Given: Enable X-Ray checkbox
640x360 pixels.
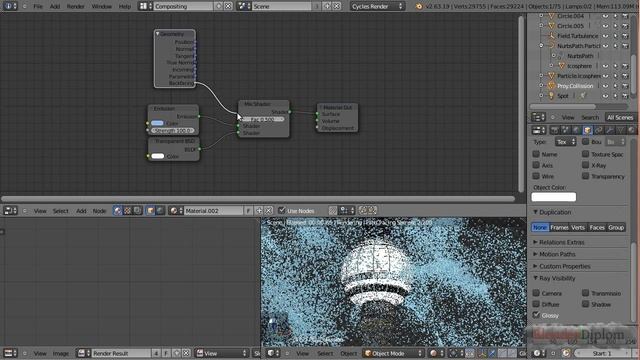Looking at the screenshot, I should (x=585, y=165).
